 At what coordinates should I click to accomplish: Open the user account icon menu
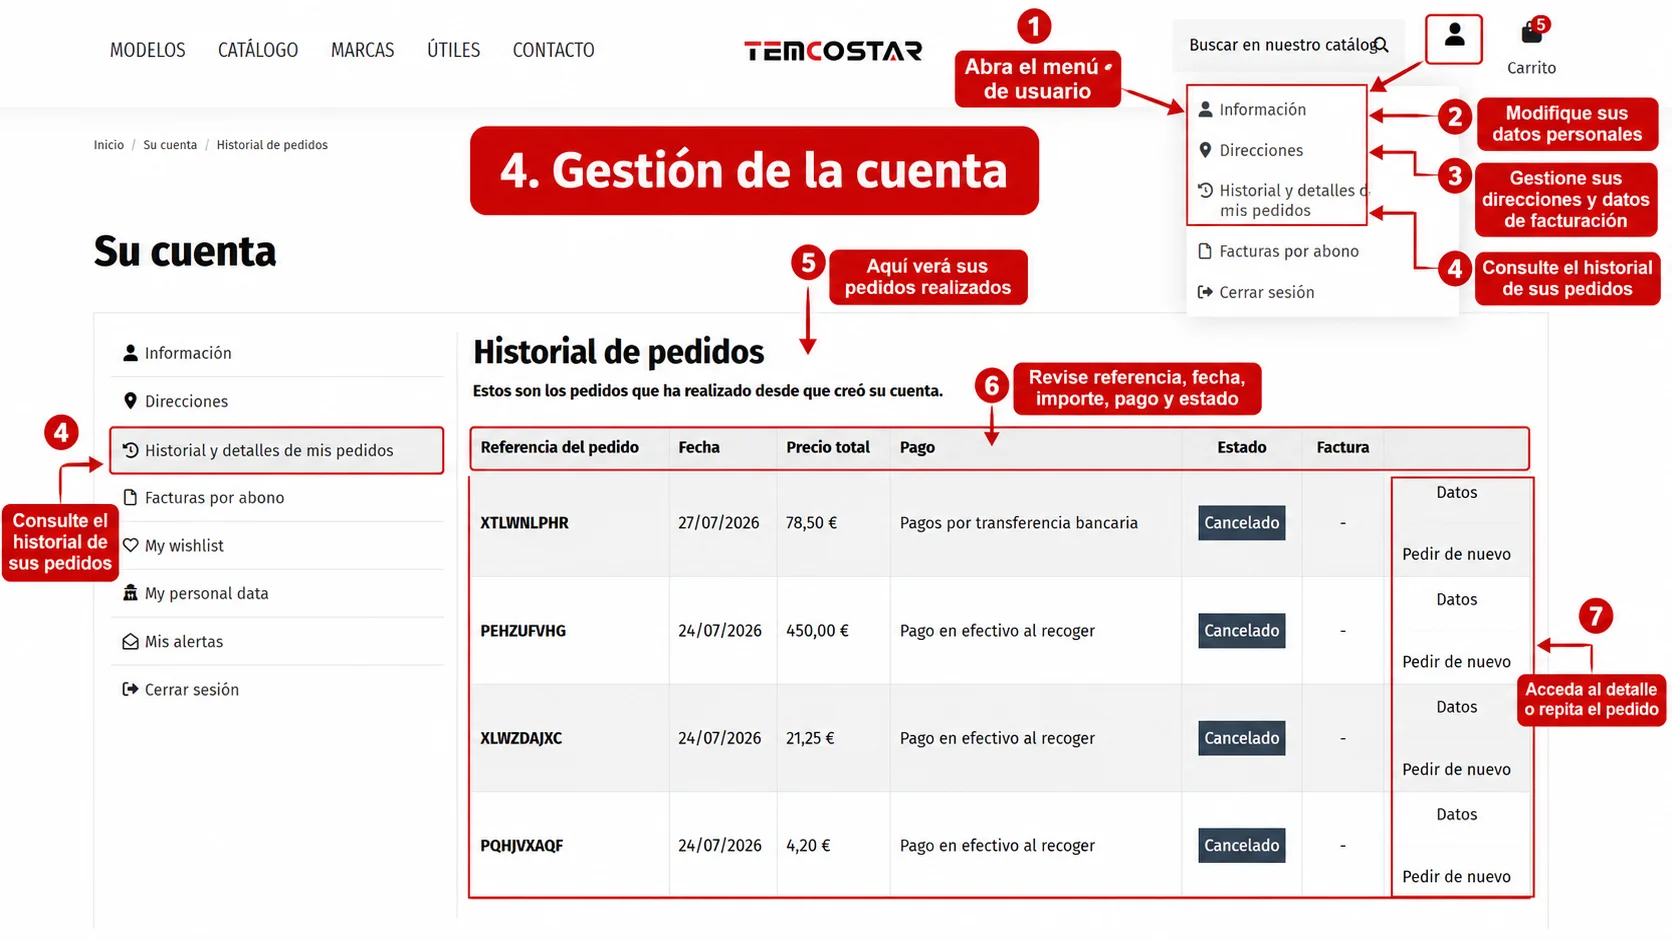pos(1454,36)
